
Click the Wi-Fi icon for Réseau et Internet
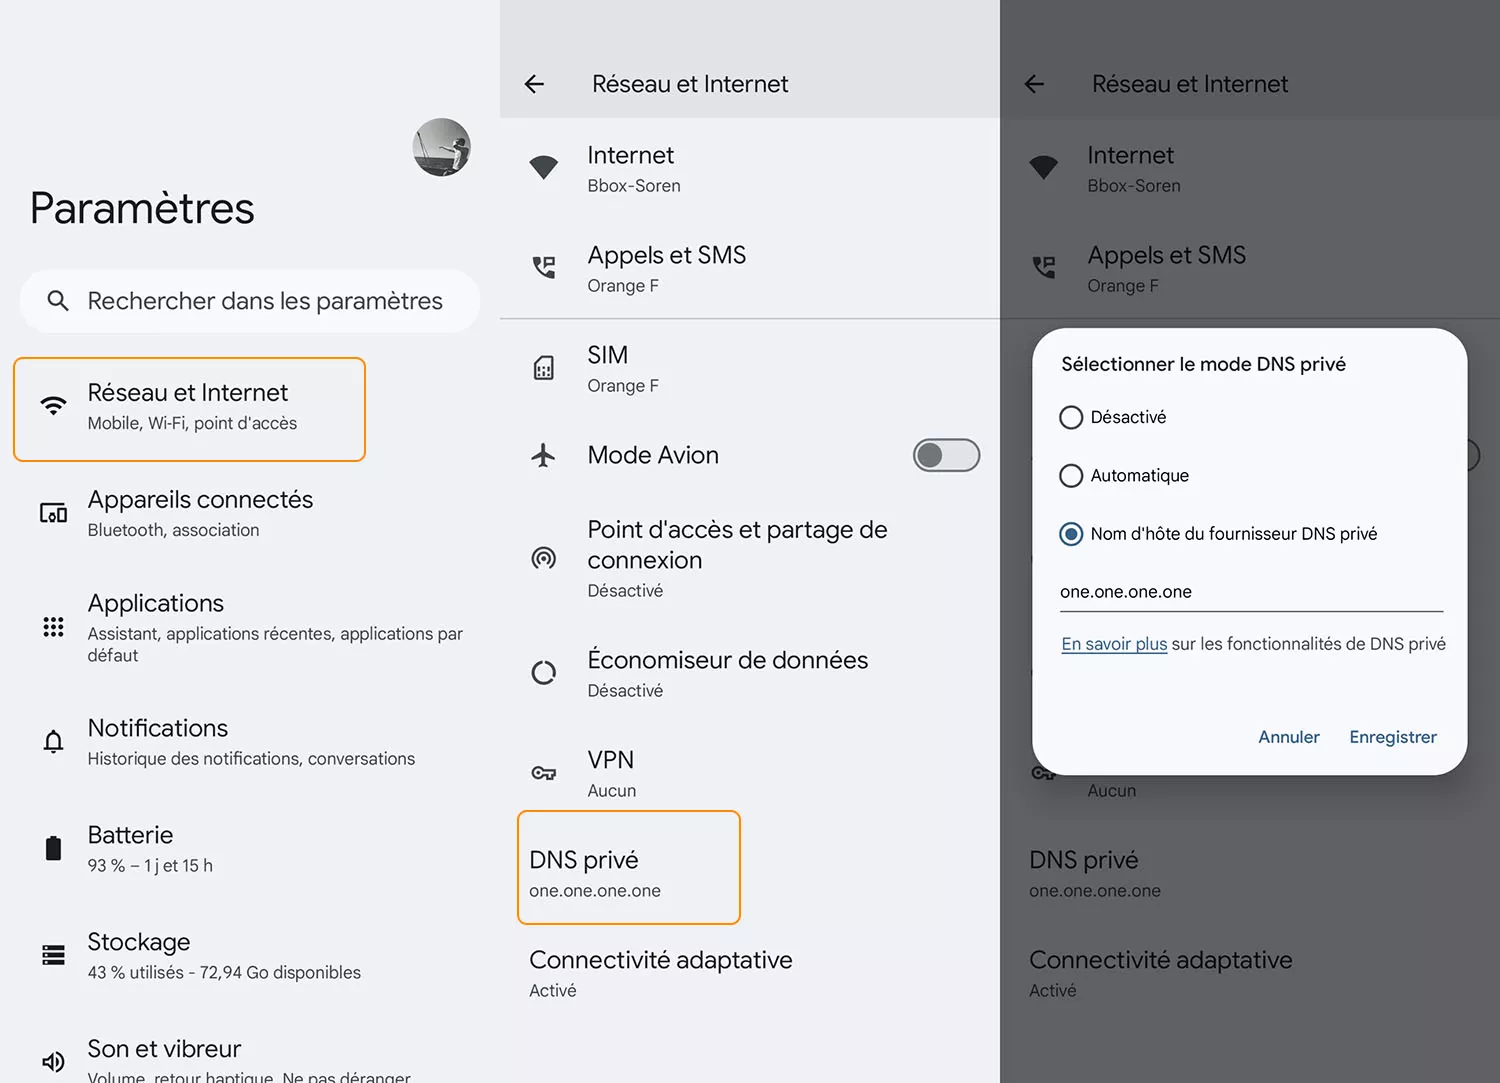54,406
